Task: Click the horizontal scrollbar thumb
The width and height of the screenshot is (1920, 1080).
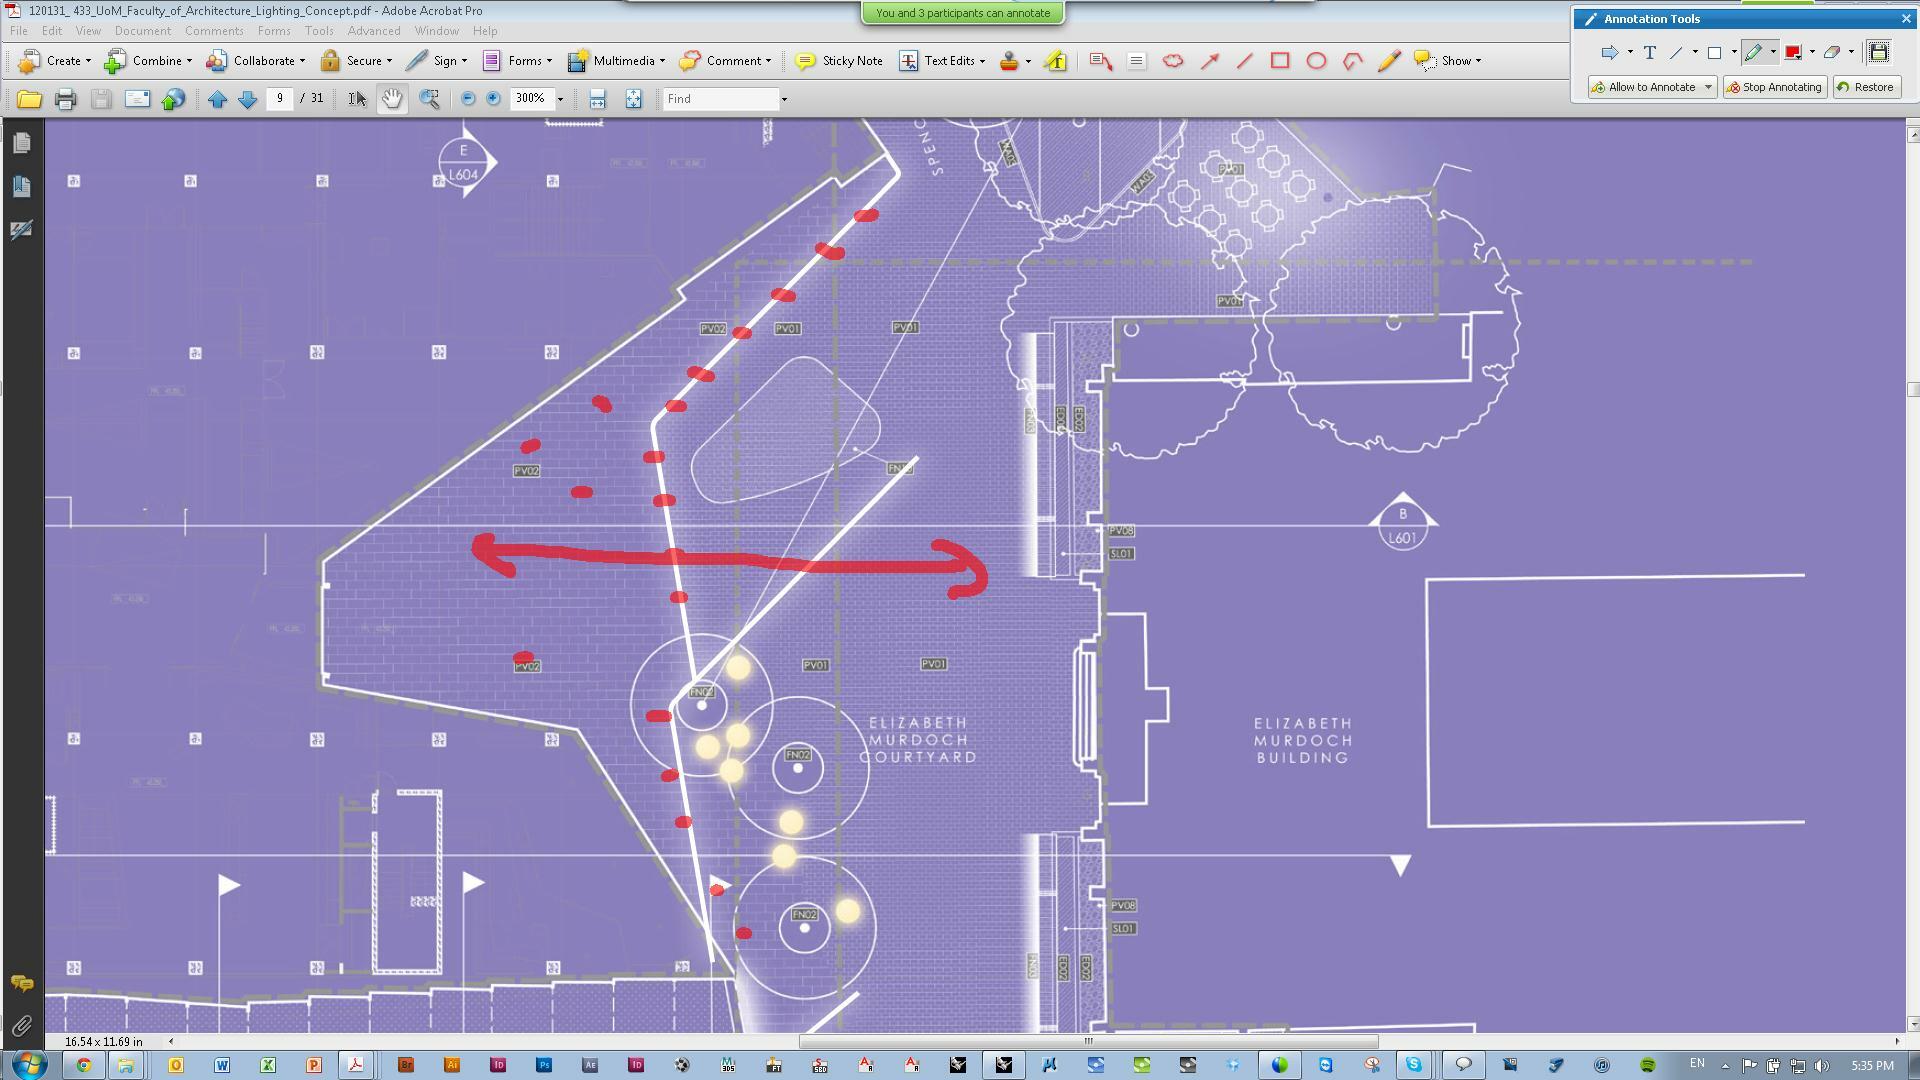Action: click(x=1088, y=1041)
